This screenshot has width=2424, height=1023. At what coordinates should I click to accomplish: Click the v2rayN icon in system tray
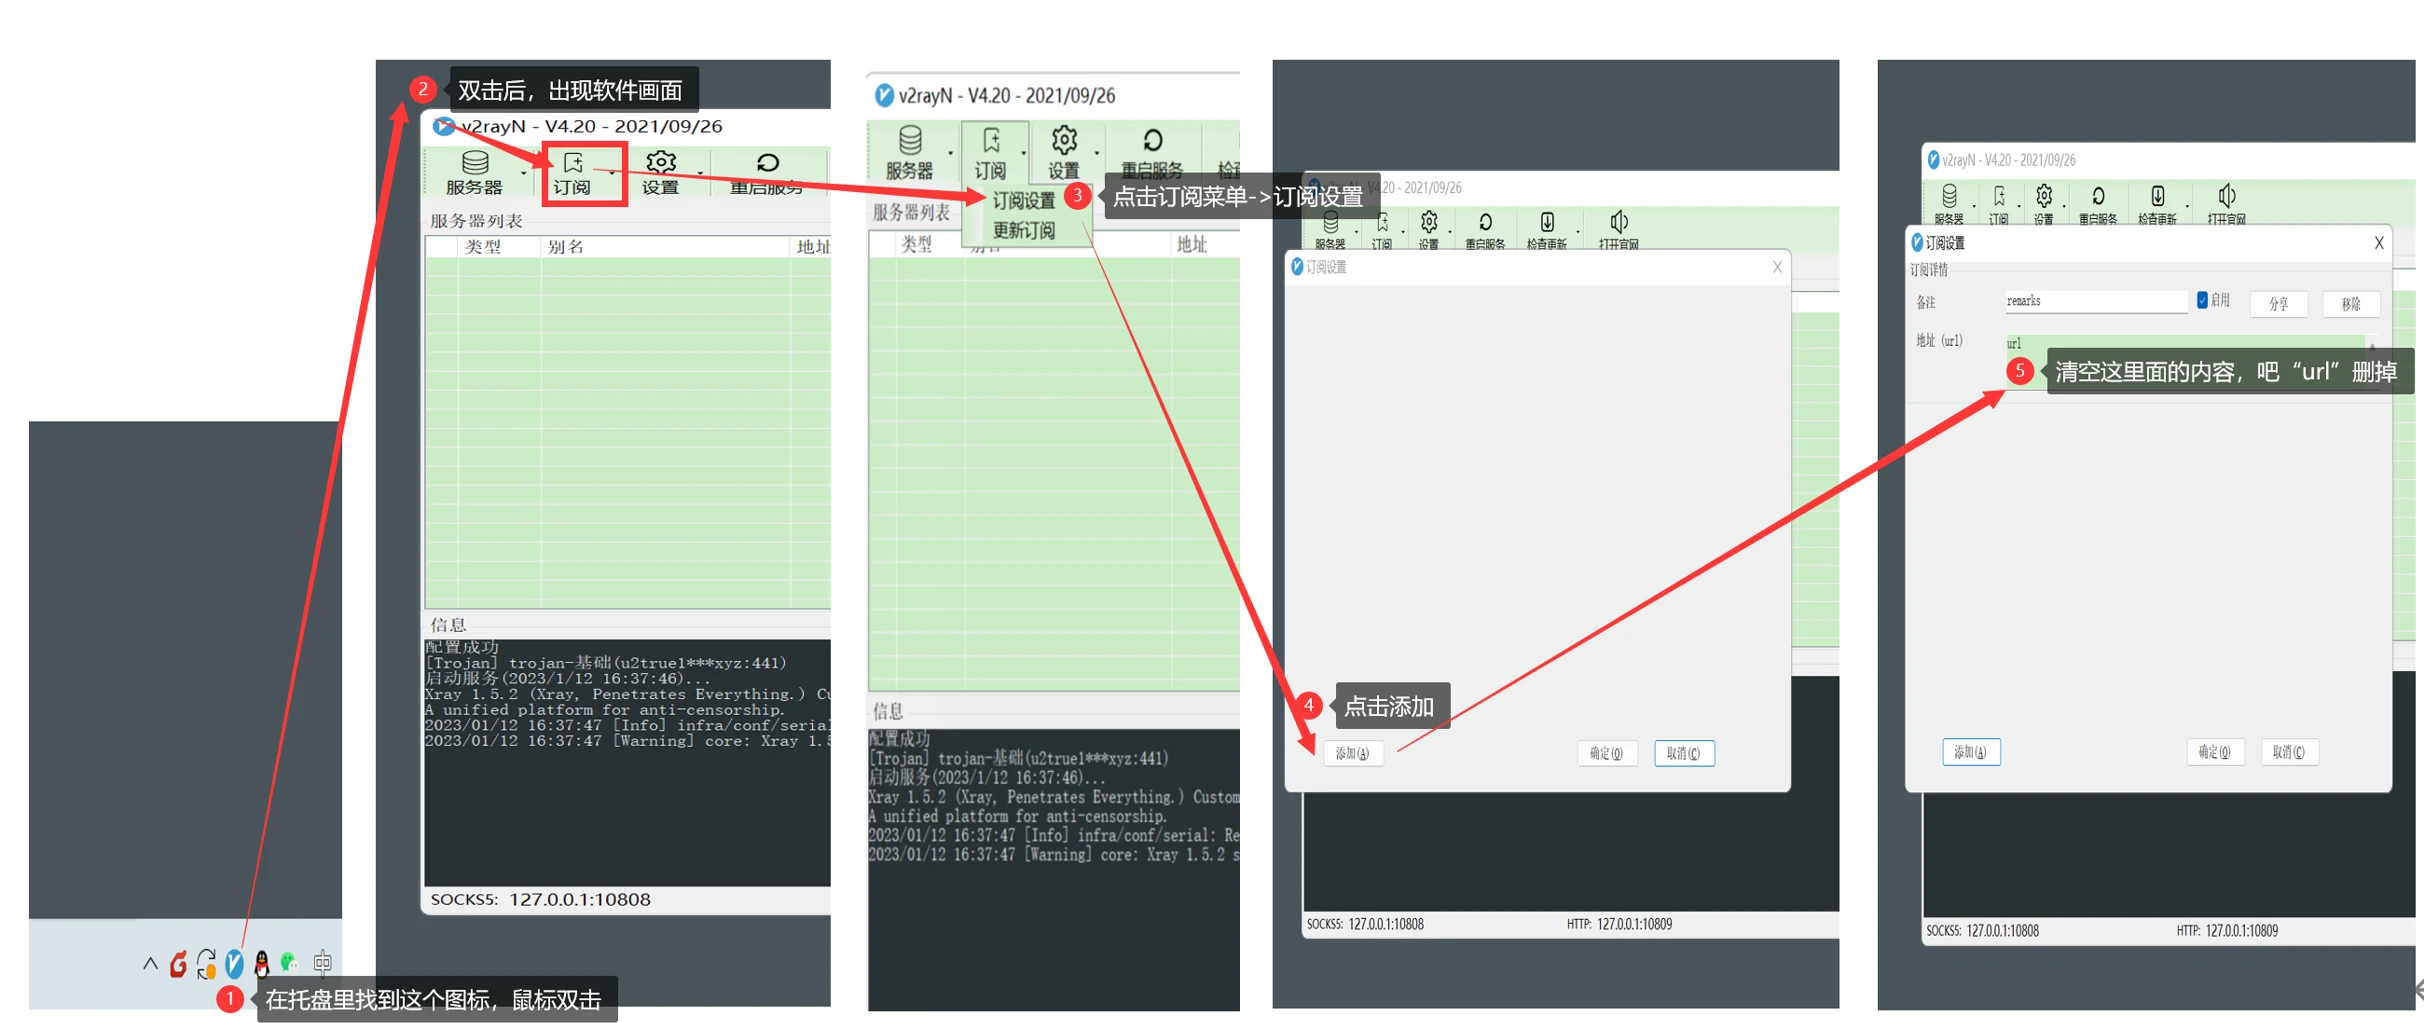[x=234, y=963]
